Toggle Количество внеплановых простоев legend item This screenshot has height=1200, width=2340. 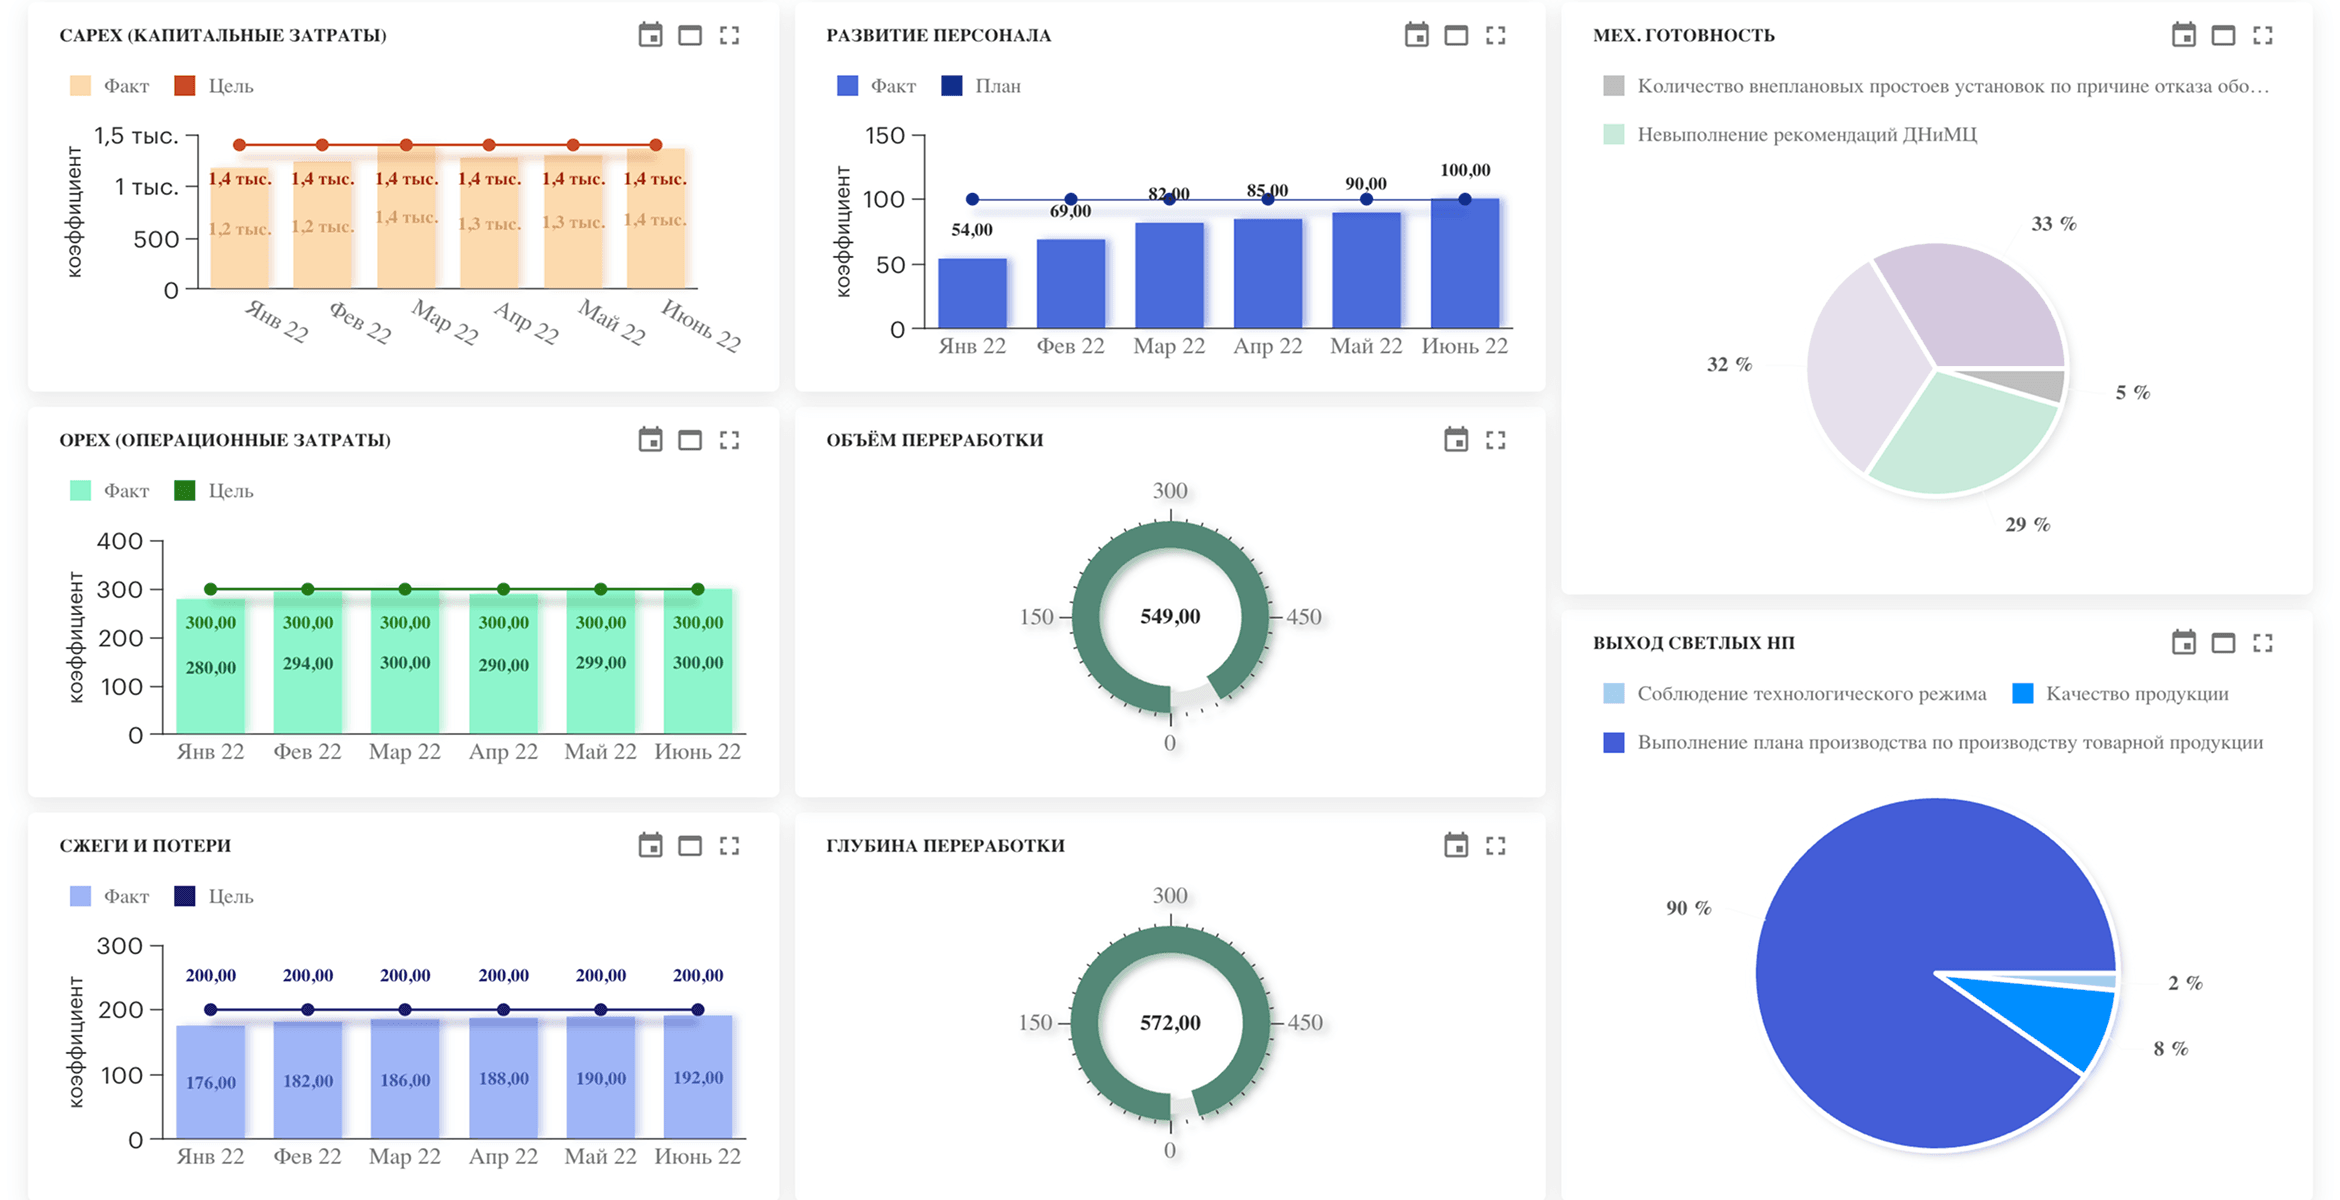pyautogui.click(x=1936, y=86)
